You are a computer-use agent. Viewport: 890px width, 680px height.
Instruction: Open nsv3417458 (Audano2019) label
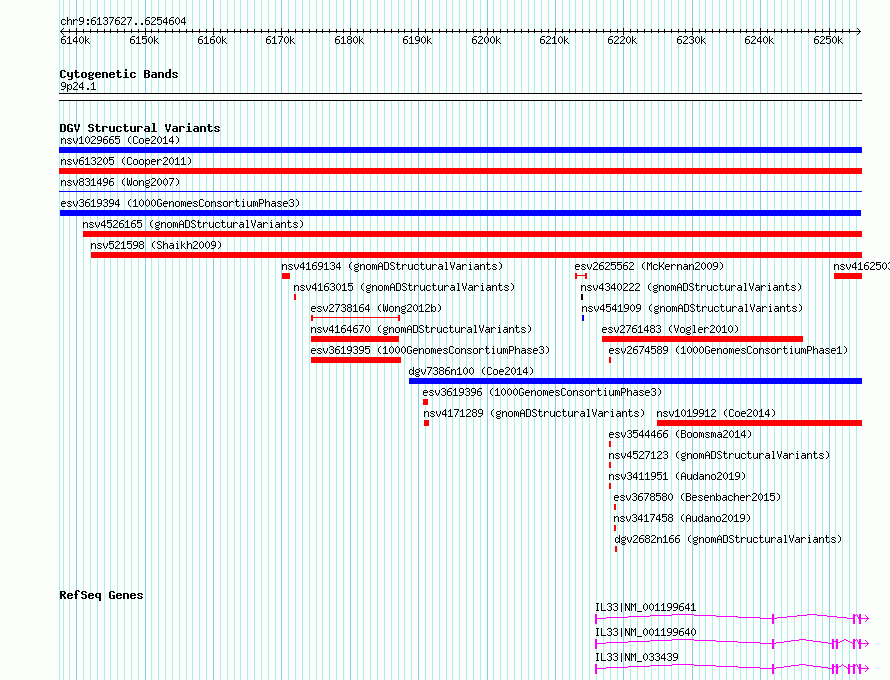tap(682, 518)
